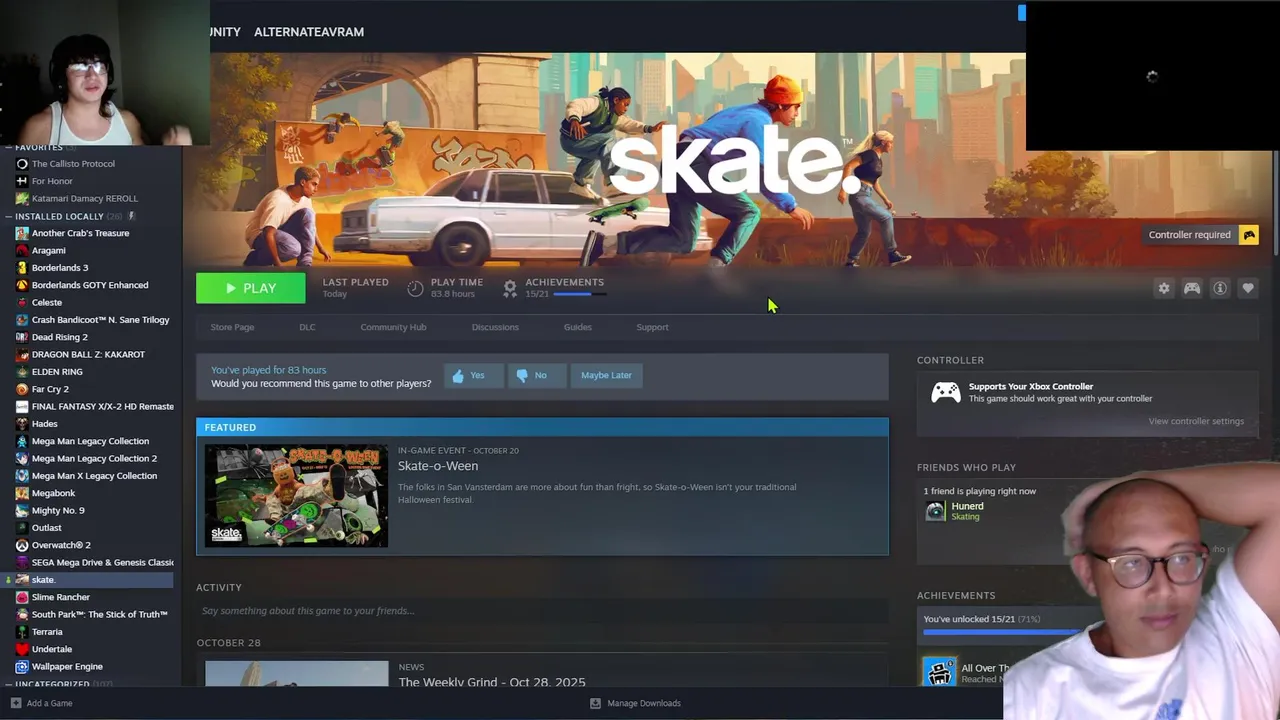
Task: Click the Hades game icon
Action: [22, 424]
